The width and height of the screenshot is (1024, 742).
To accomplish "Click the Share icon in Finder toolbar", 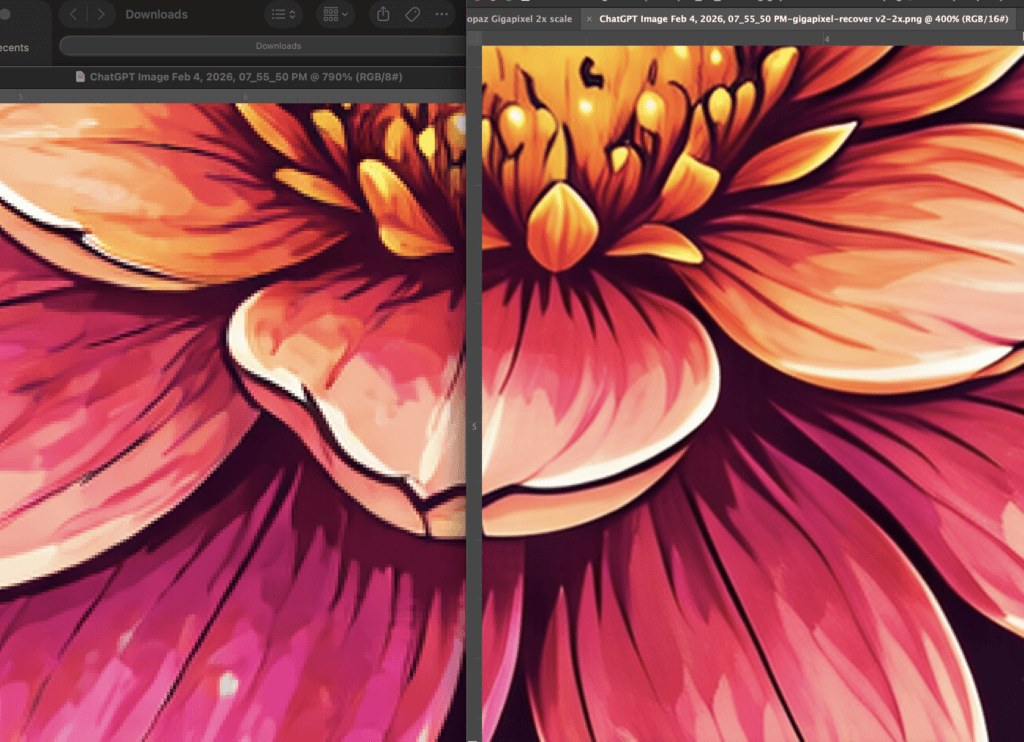I will click(x=382, y=14).
